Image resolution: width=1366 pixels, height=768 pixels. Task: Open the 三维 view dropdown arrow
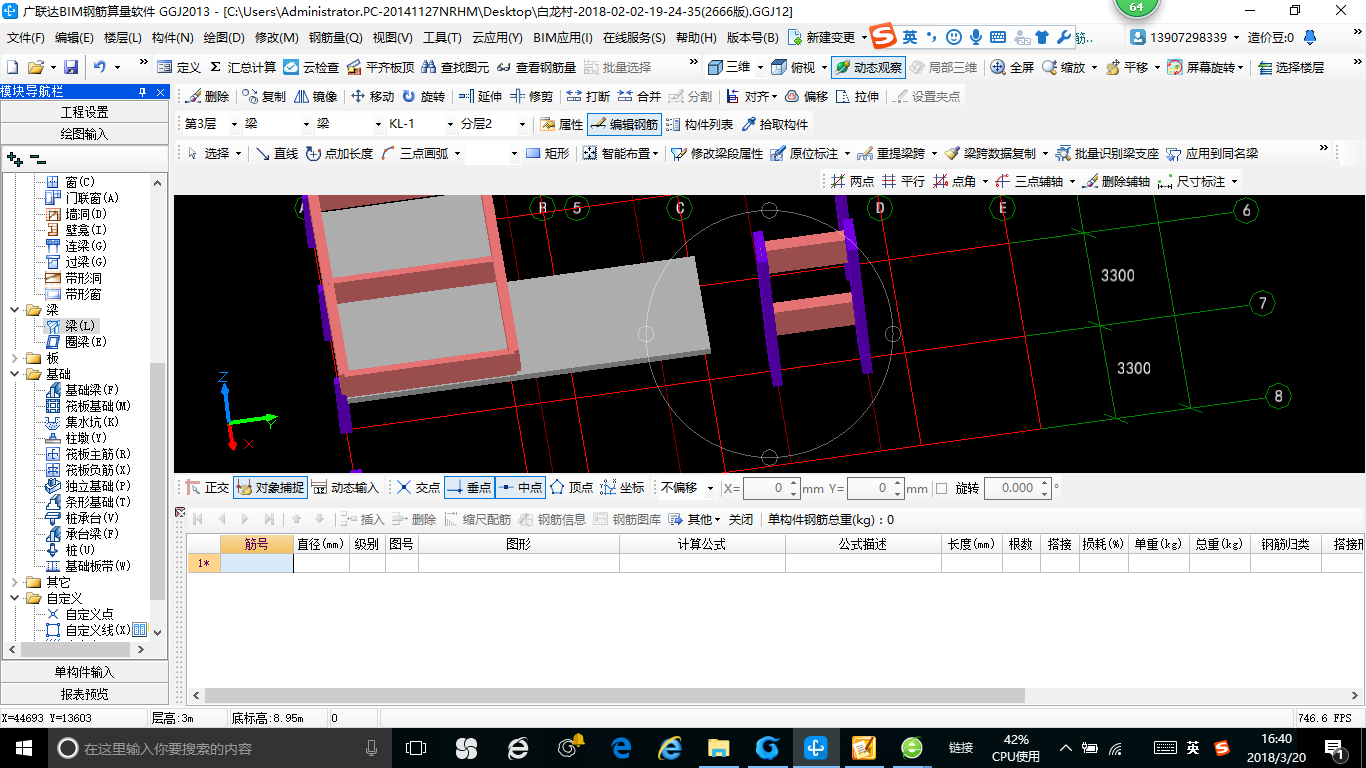pos(760,67)
